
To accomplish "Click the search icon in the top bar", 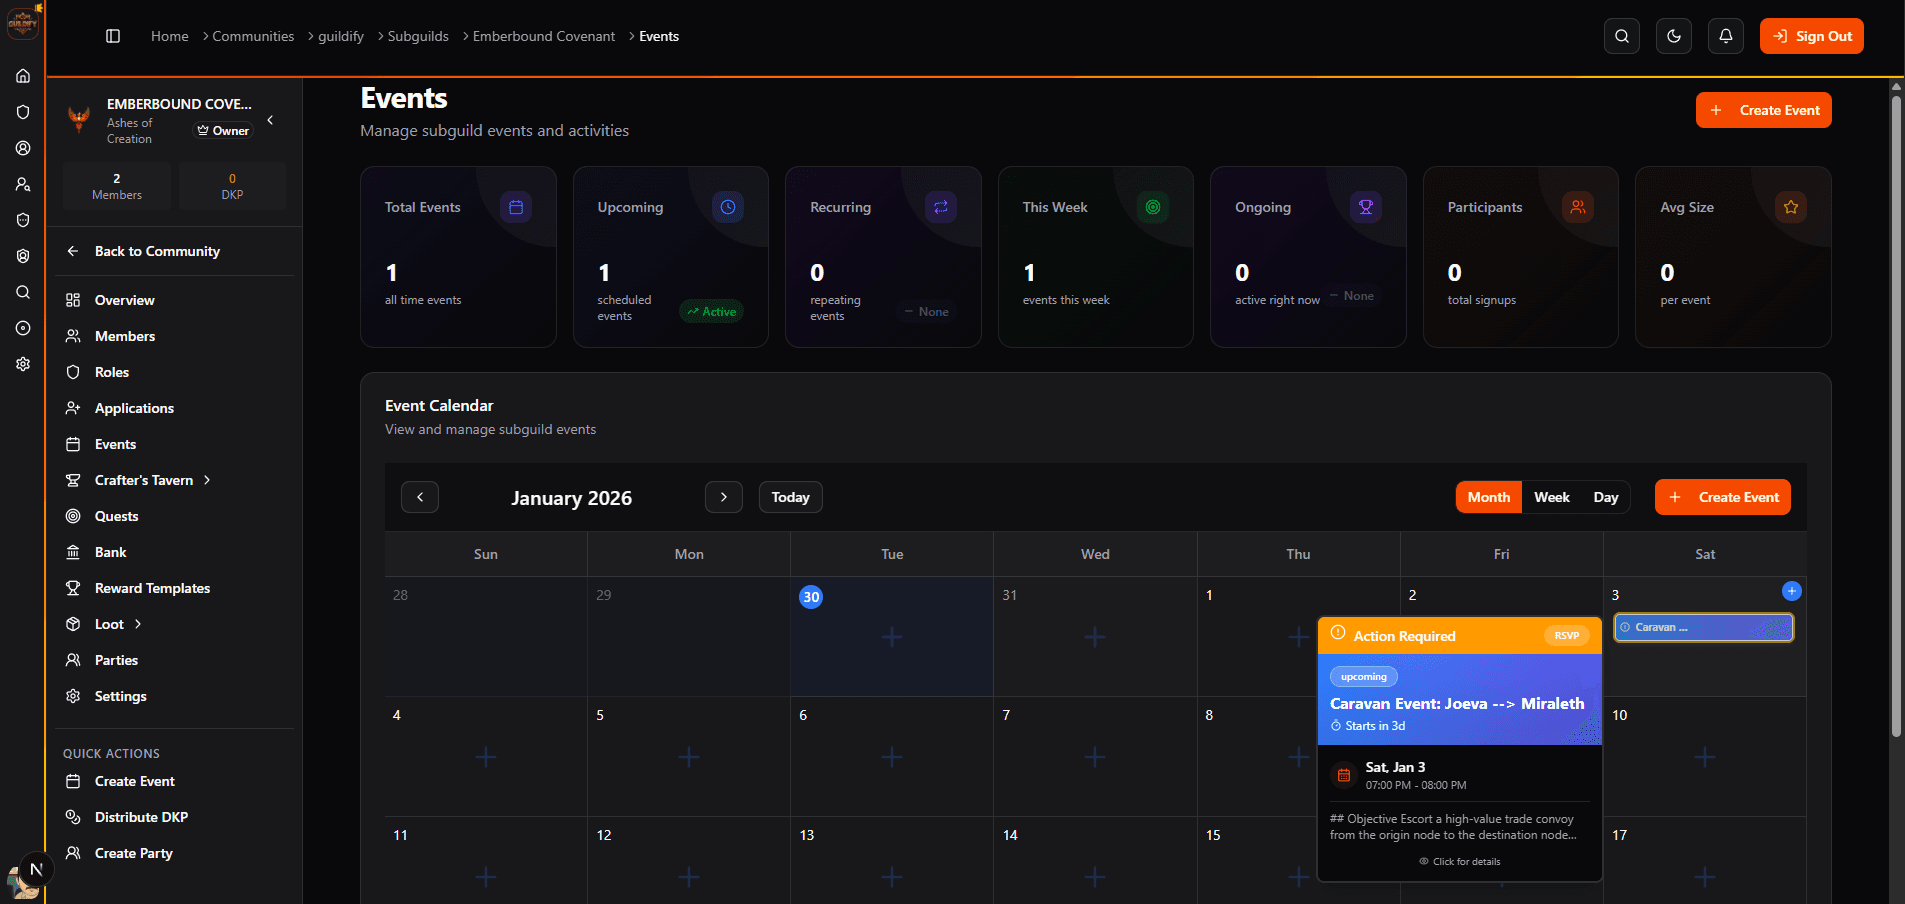I will 1622,35.
